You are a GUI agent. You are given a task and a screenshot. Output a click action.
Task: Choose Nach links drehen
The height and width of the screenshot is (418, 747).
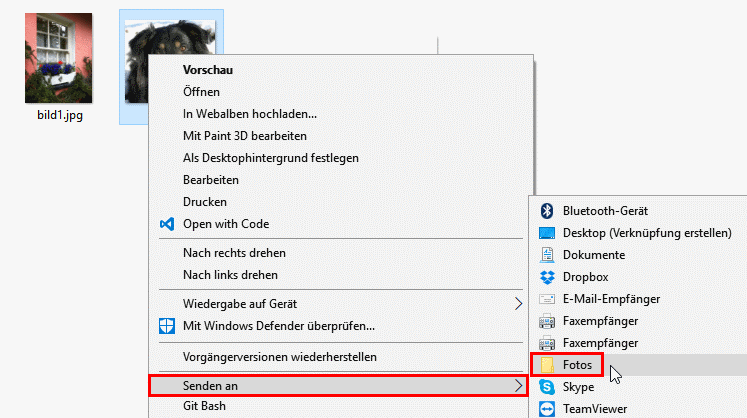230,275
